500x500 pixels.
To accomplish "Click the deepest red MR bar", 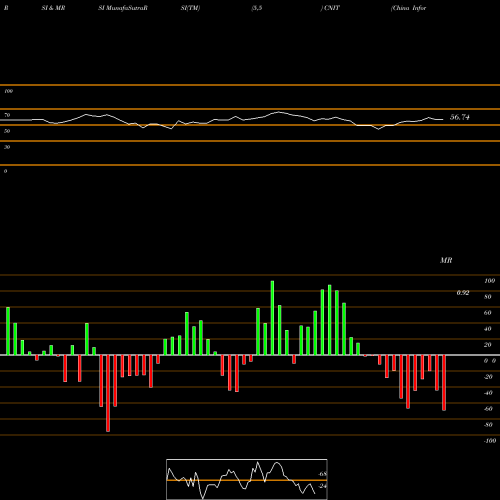I will click(108, 393).
